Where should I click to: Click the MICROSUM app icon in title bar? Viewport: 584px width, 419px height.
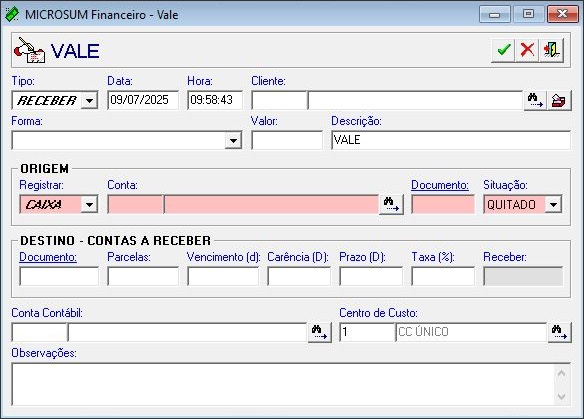tap(12, 14)
